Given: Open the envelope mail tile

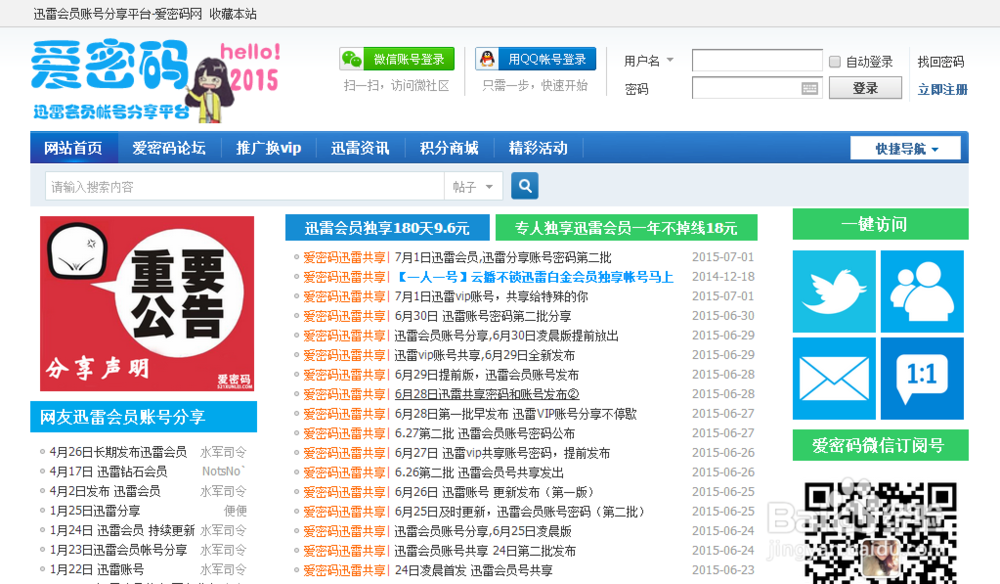Looking at the screenshot, I should pyautogui.click(x=834, y=379).
